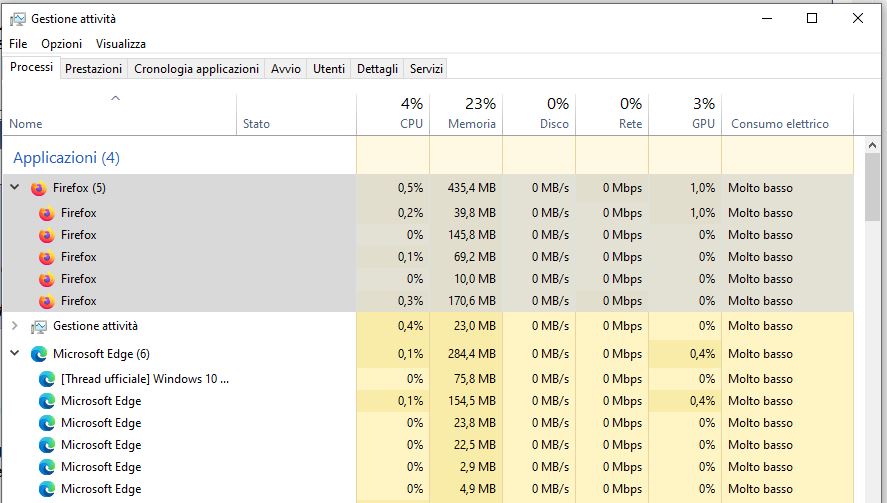The width and height of the screenshot is (887, 503).
Task: Click the scrollbar up arrow
Action: [872, 145]
